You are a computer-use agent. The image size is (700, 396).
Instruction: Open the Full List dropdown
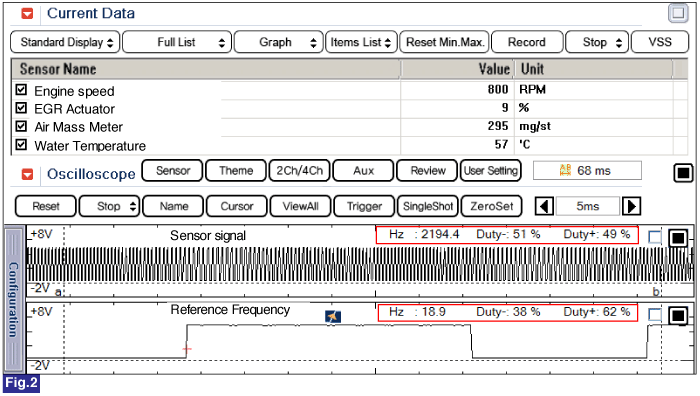[x=177, y=42]
